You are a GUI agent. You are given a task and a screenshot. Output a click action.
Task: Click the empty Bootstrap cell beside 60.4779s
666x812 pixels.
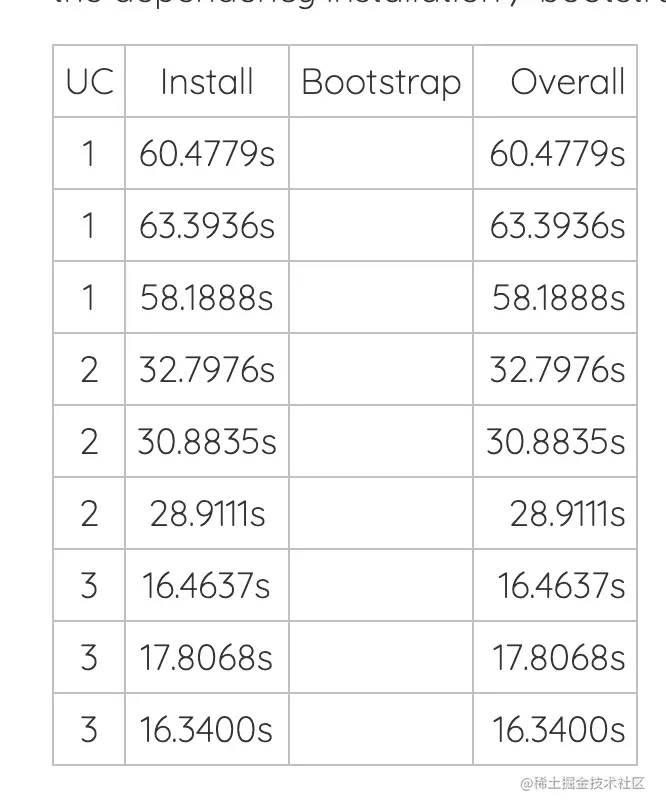[x=381, y=153]
